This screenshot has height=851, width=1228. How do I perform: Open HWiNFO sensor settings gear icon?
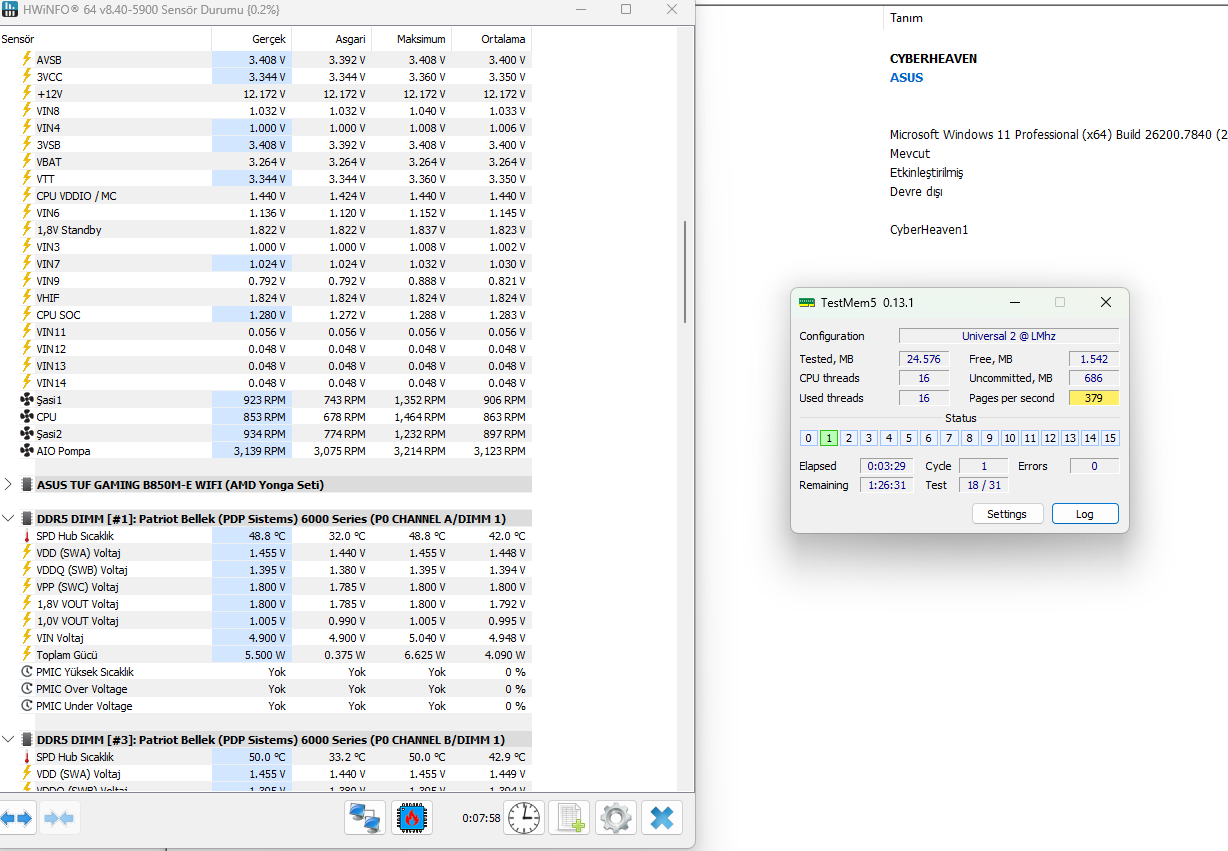tap(616, 818)
